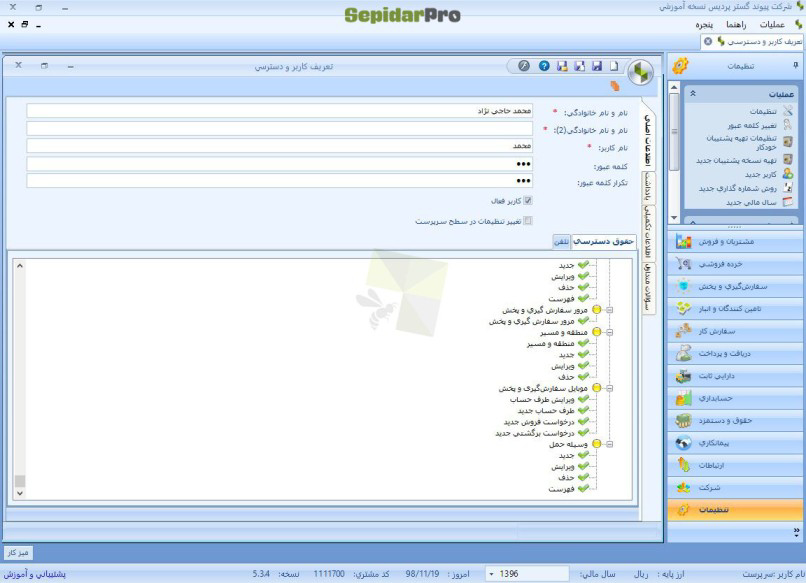Open ارتباطات module in sidebar
Image resolution: width=806 pixels, height=583 pixels.
(x=734, y=465)
